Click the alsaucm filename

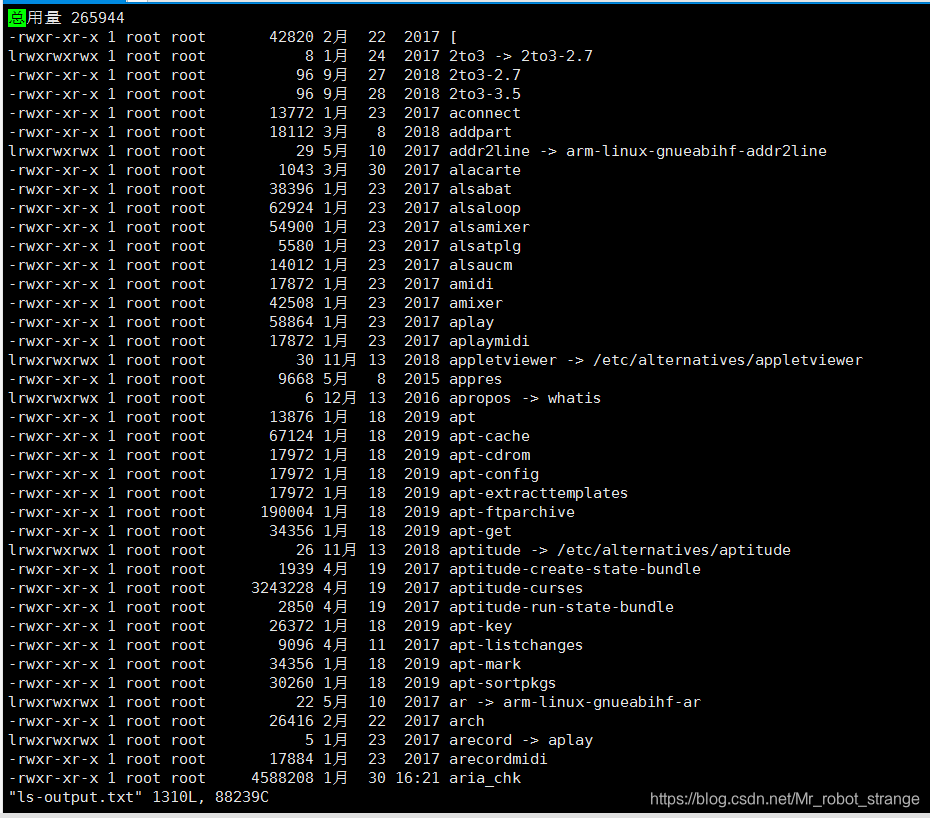point(480,265)
